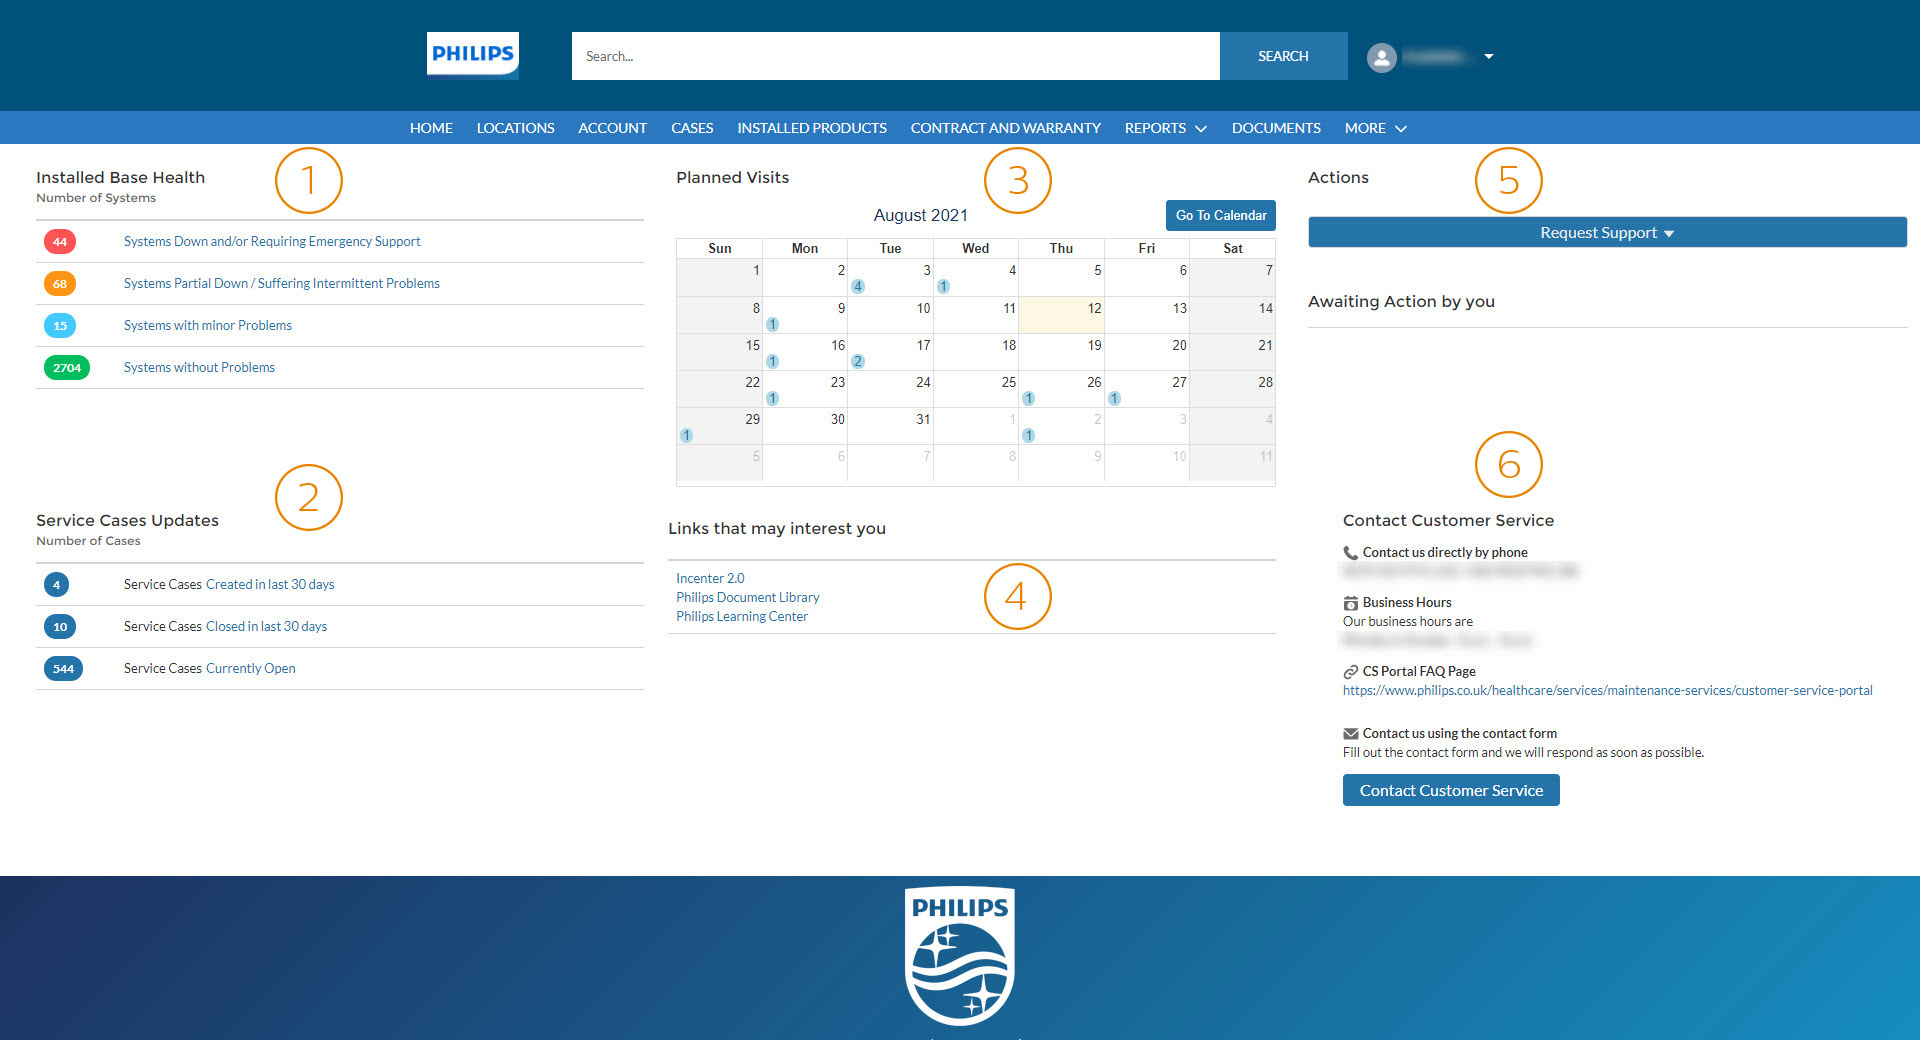The width and height of the screenshot is (1921, 1040).
Task: Click the Go To Calendar button
Action: click(1220, 215)
